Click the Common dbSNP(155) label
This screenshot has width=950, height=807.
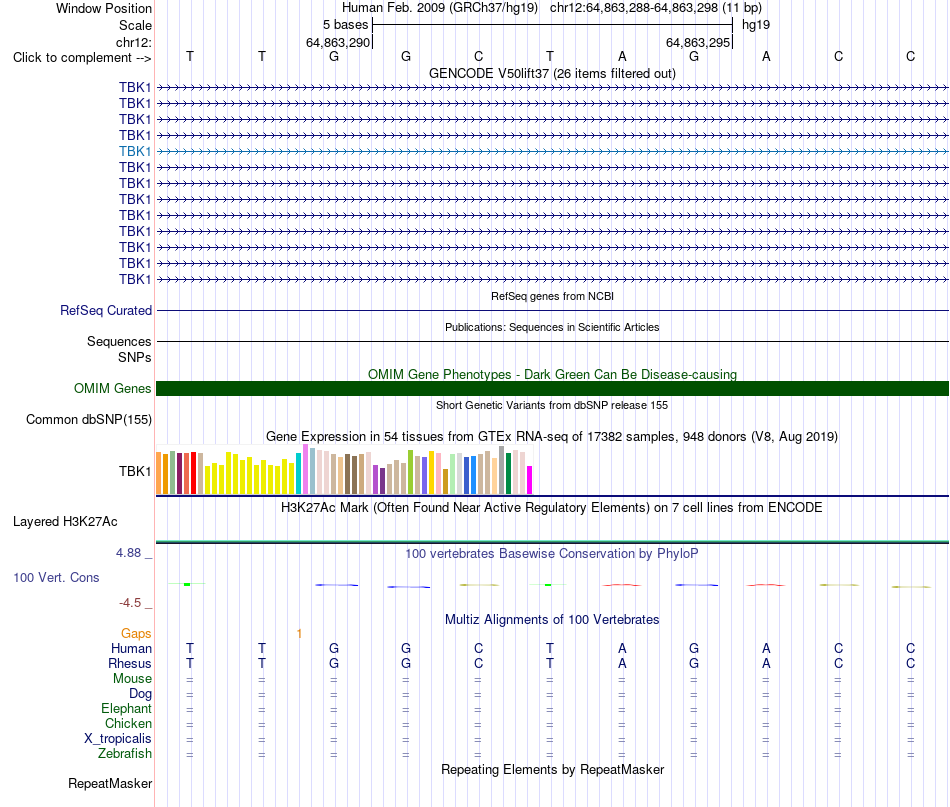pos(88,419)
